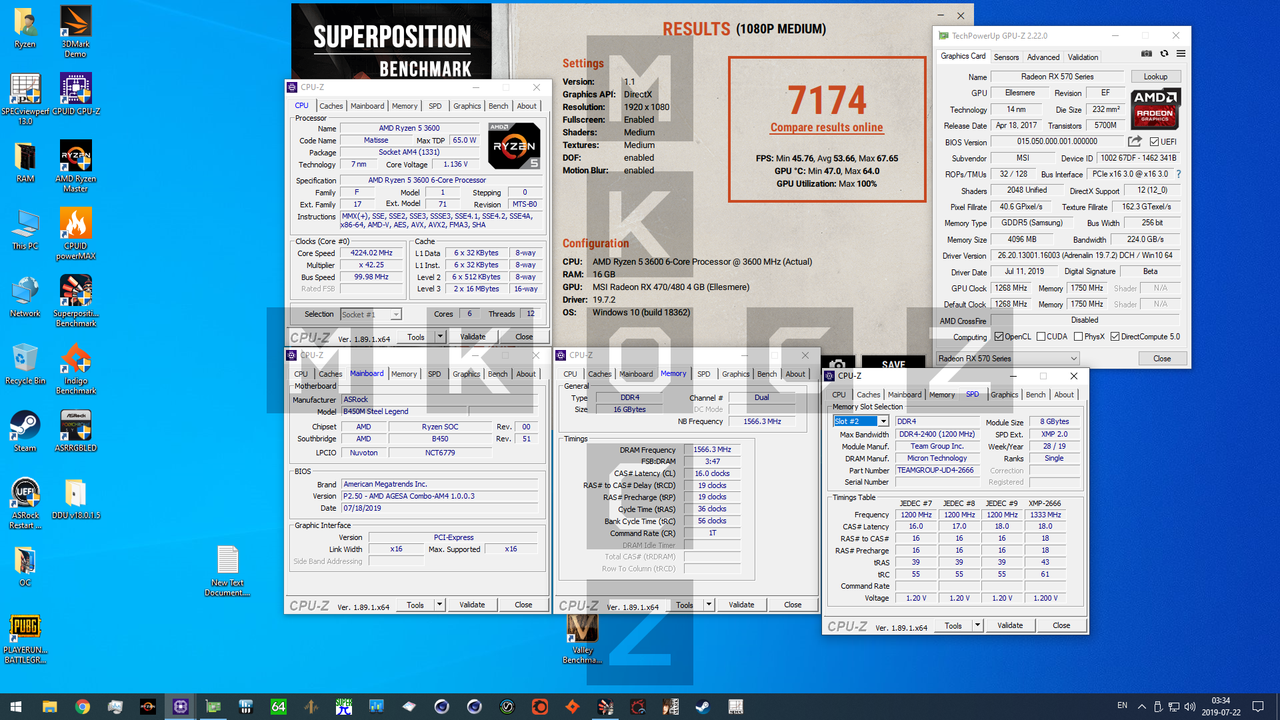Switch to the Sensors tab in GPU-Z
This screenshot has height=720, width=1280.
click(x=1006, y=57)
